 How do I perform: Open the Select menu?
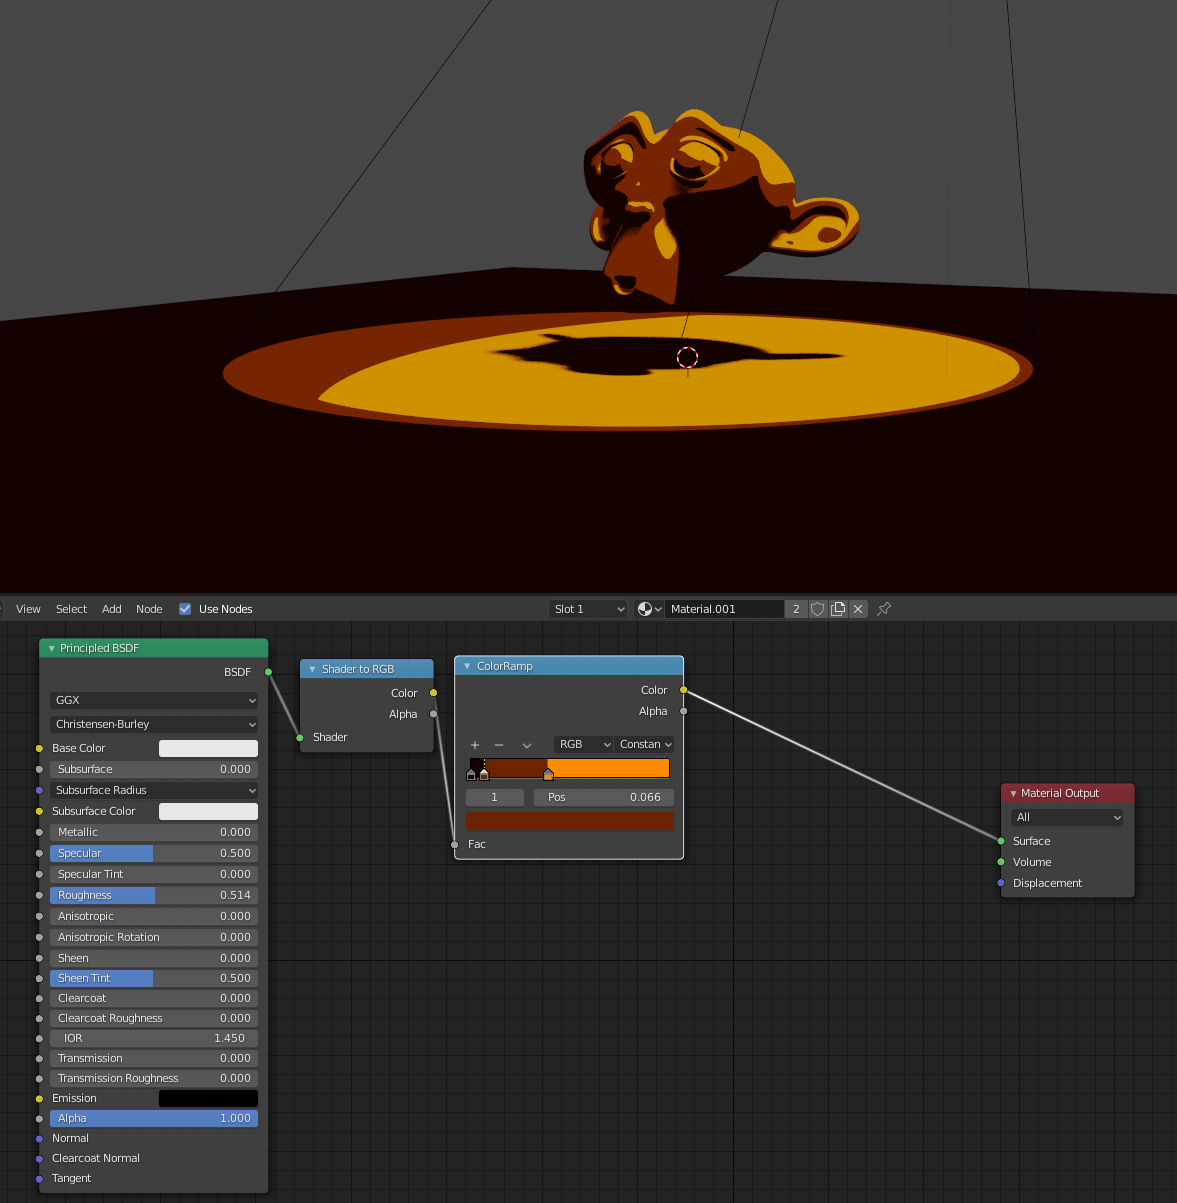[71, 609]
